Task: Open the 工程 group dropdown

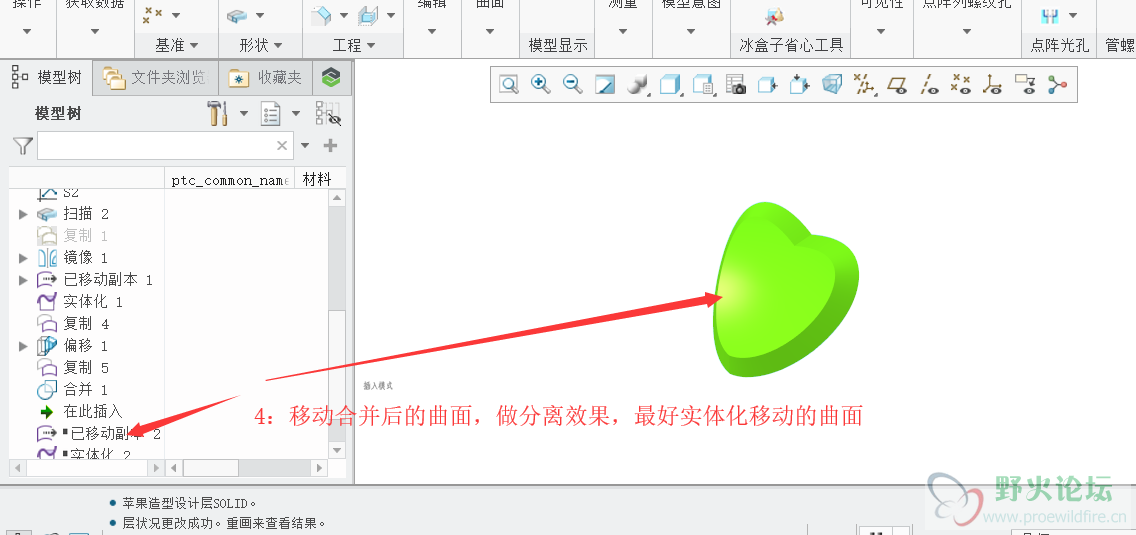Action: tap(354, 46)
